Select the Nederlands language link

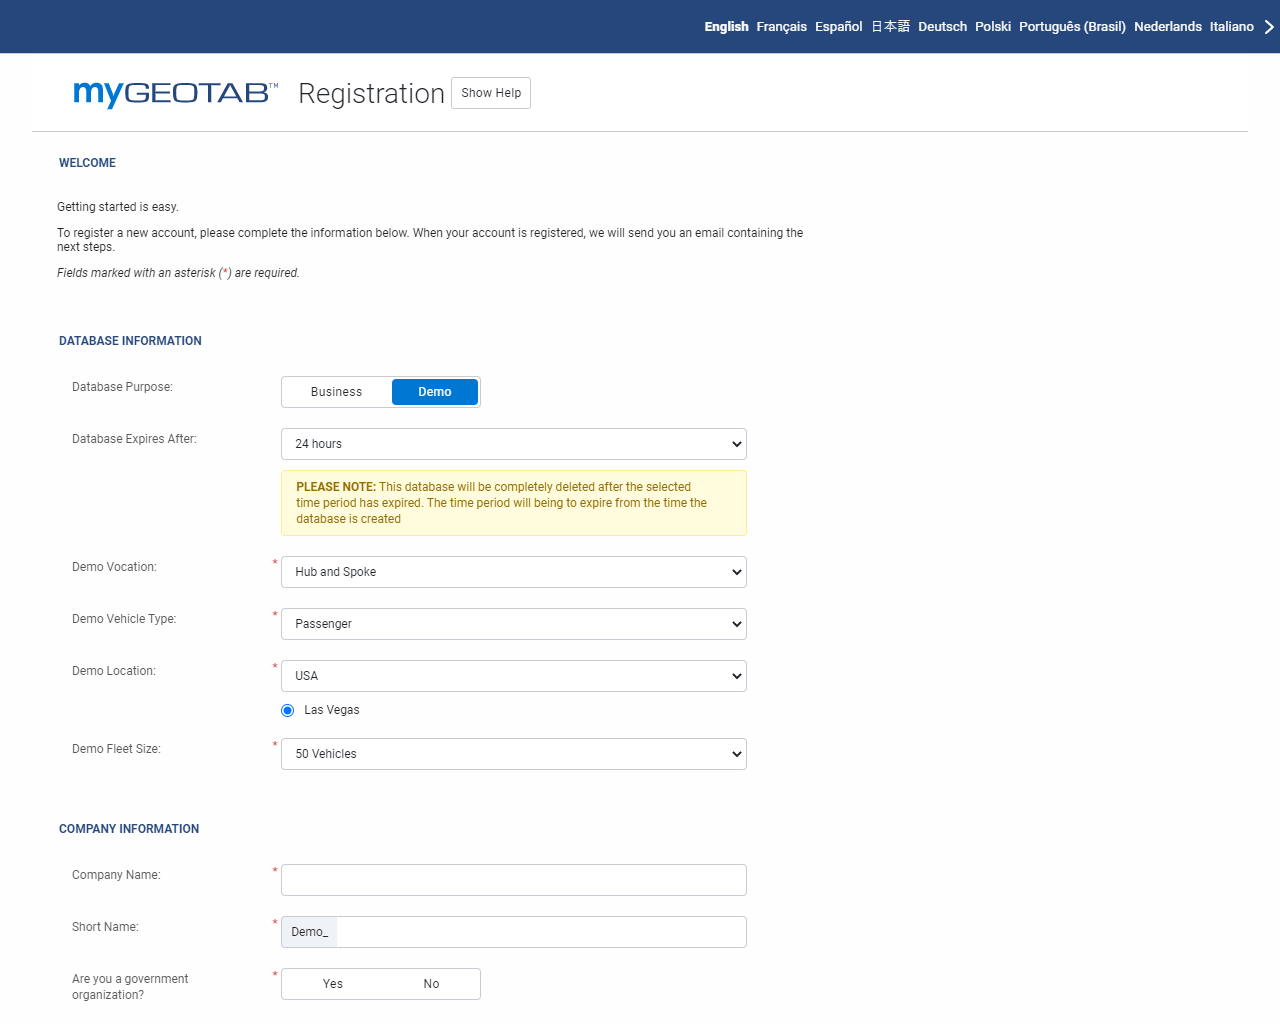[x=1168, y=26]
